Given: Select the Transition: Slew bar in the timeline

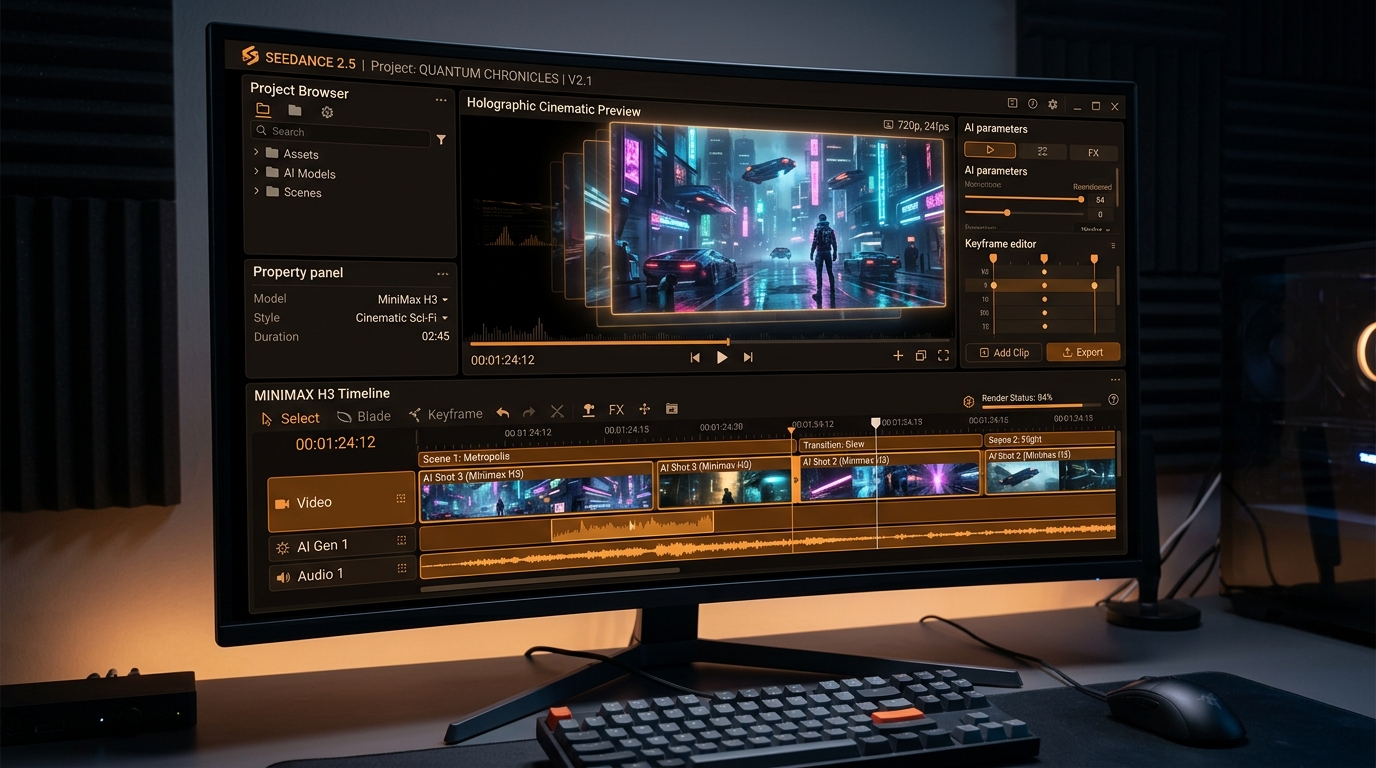Looking at the screenshot, I should (x=890, y=444).
